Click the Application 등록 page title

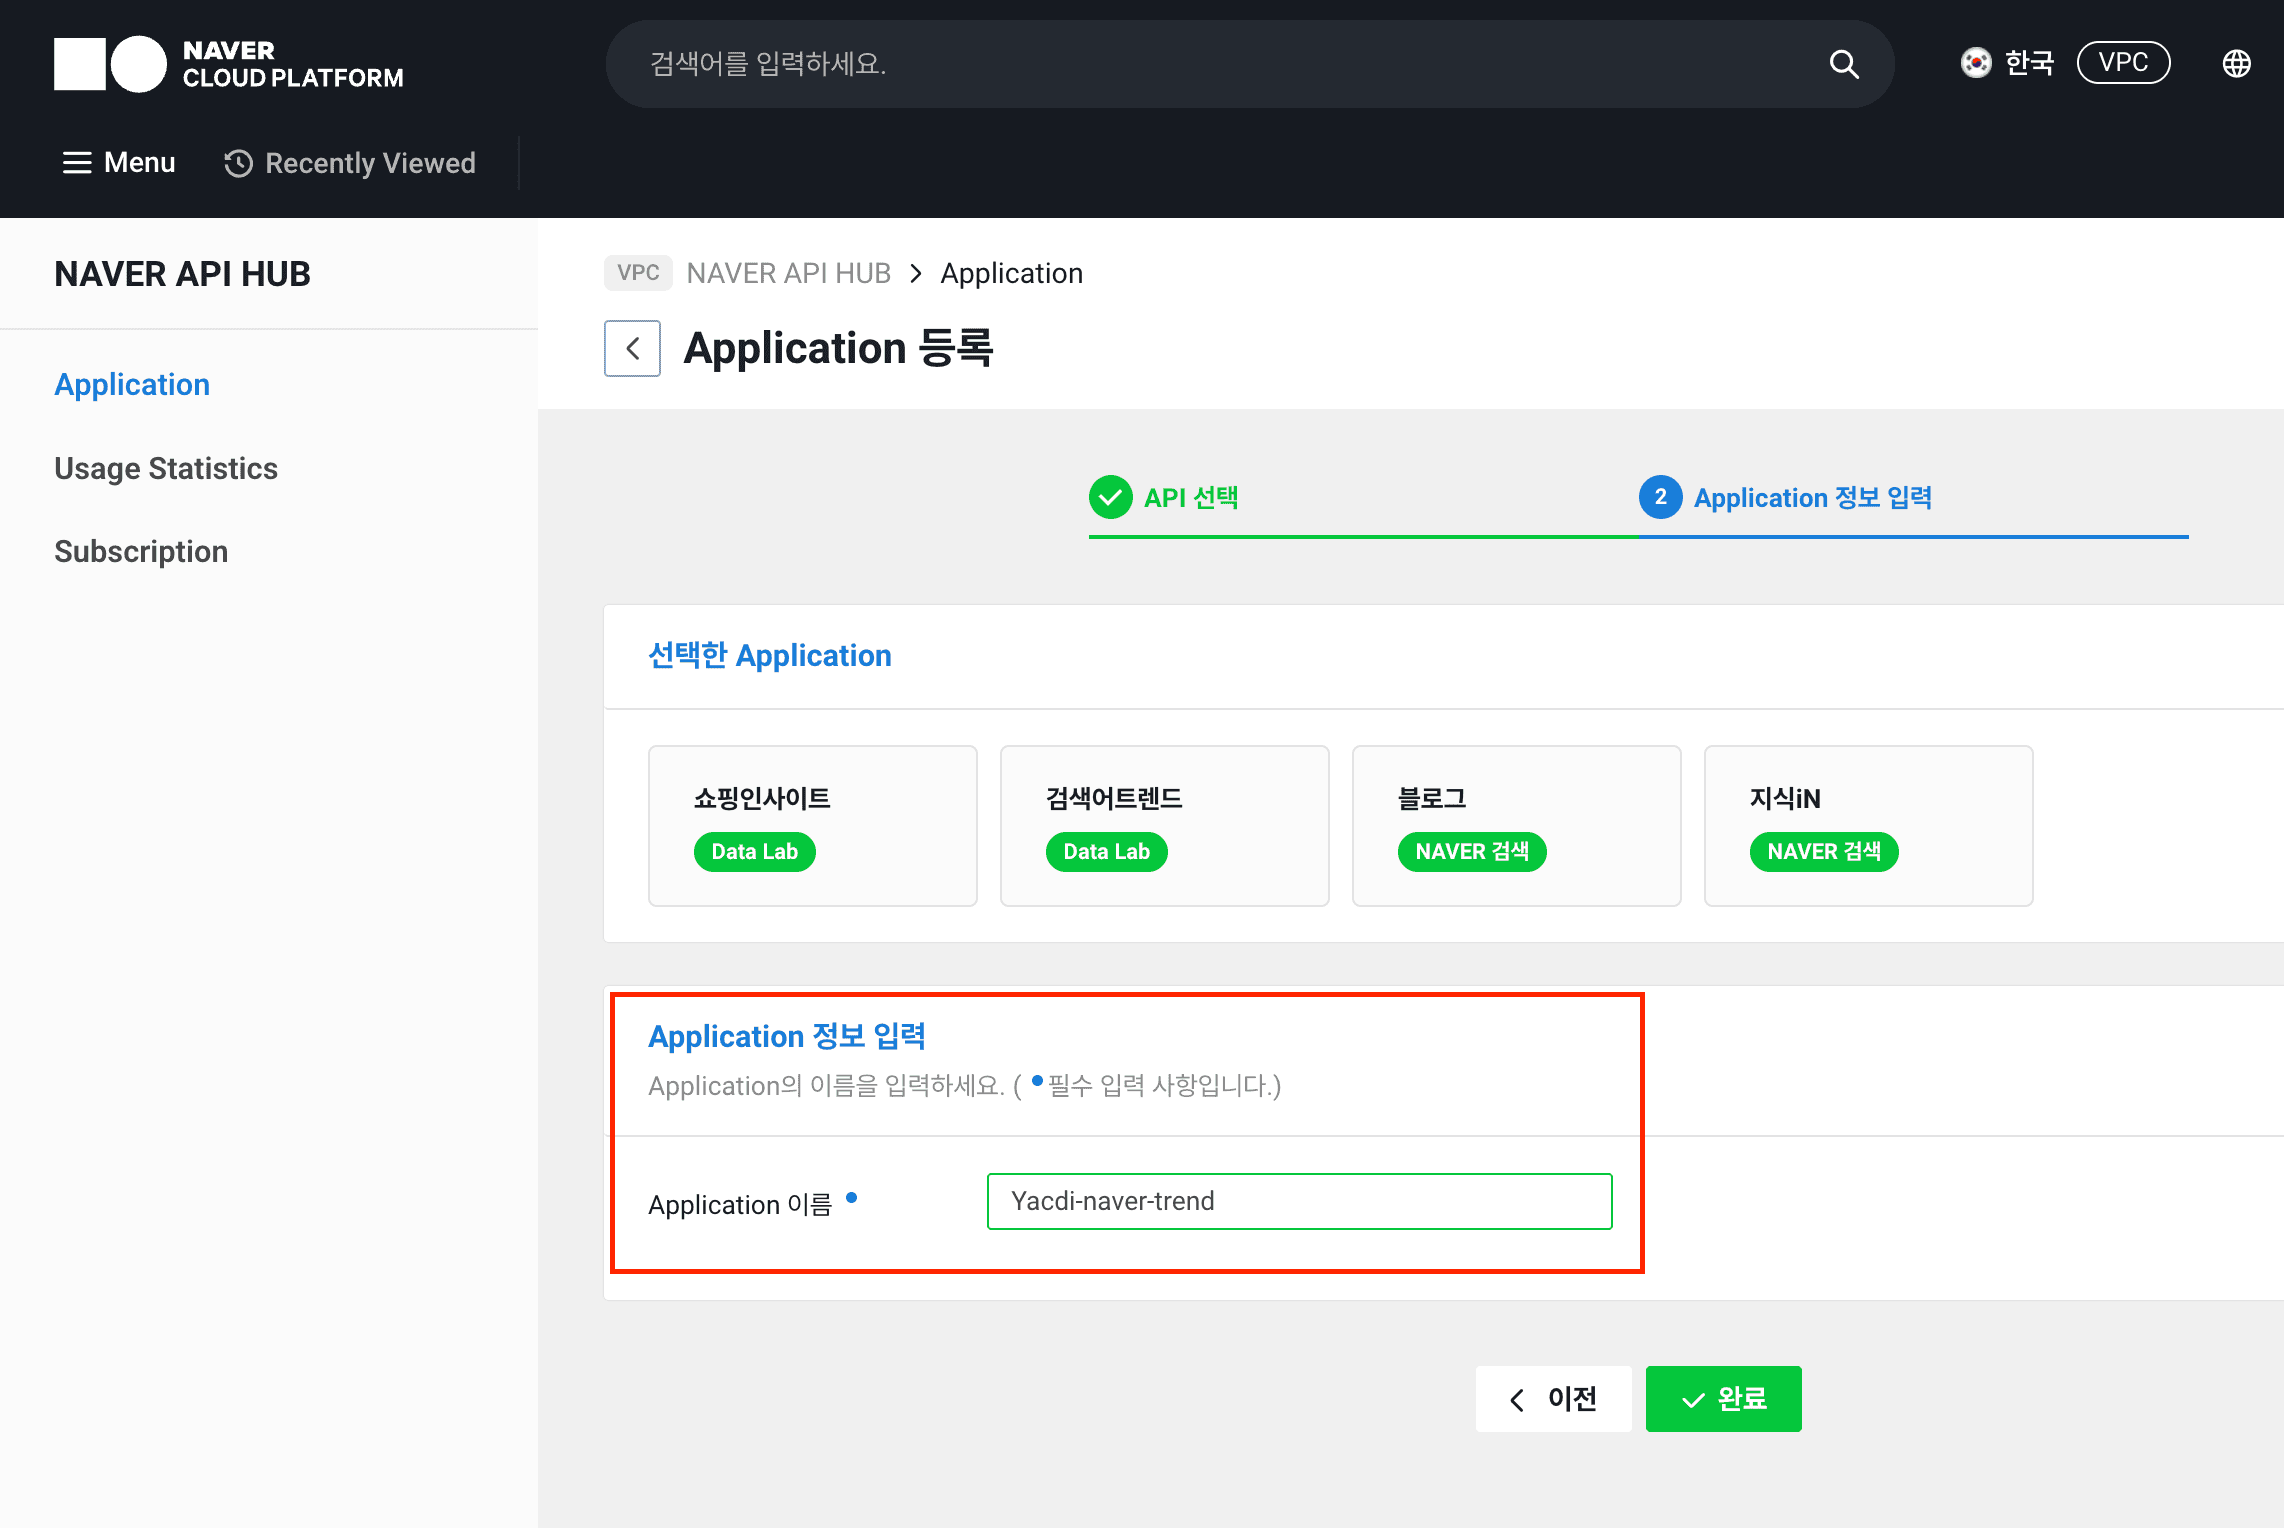point(838,348)
